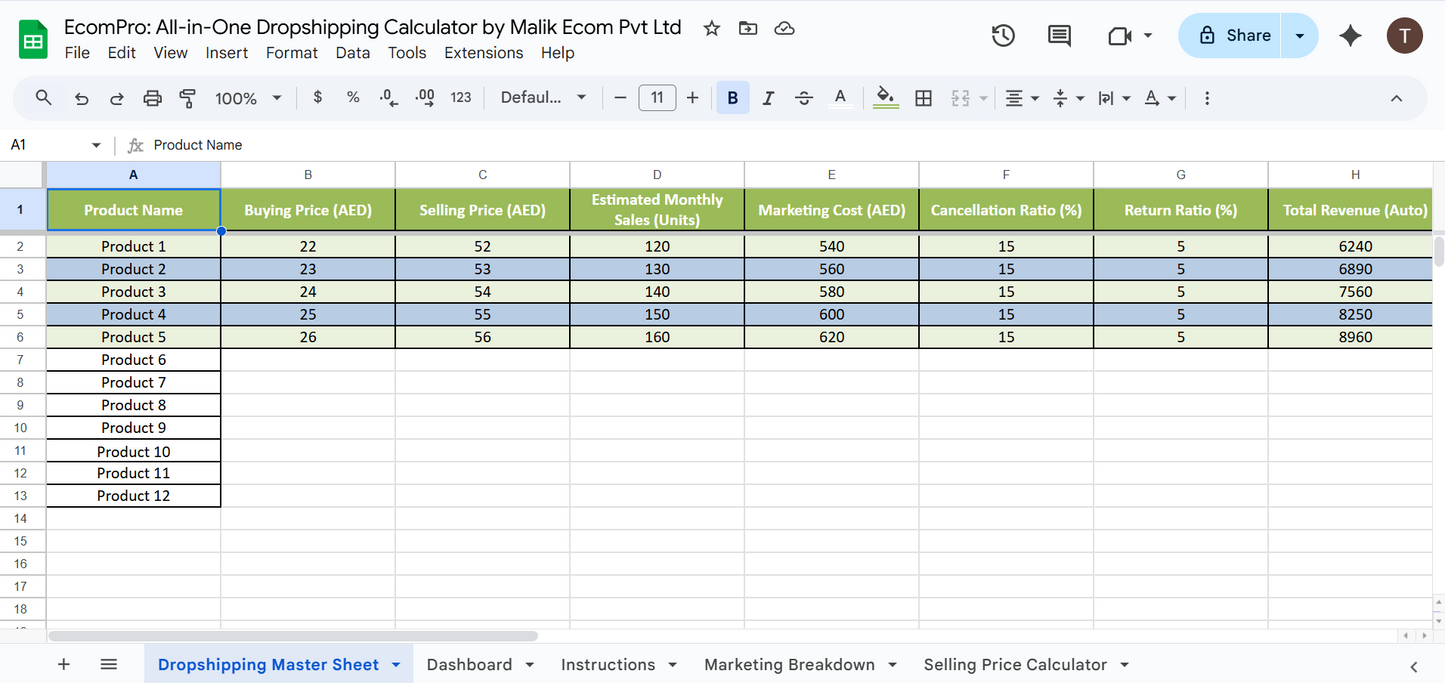Open Gemini sparkle assistant
Viewport: 1445px width, 683px height.
tap(1351, 36)
